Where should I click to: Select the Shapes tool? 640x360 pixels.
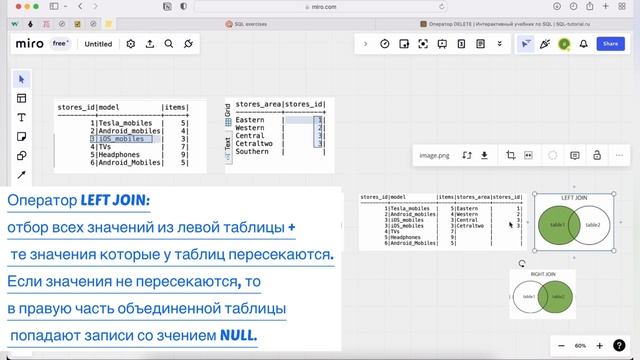pyautogui.click(x=22, y=156)
